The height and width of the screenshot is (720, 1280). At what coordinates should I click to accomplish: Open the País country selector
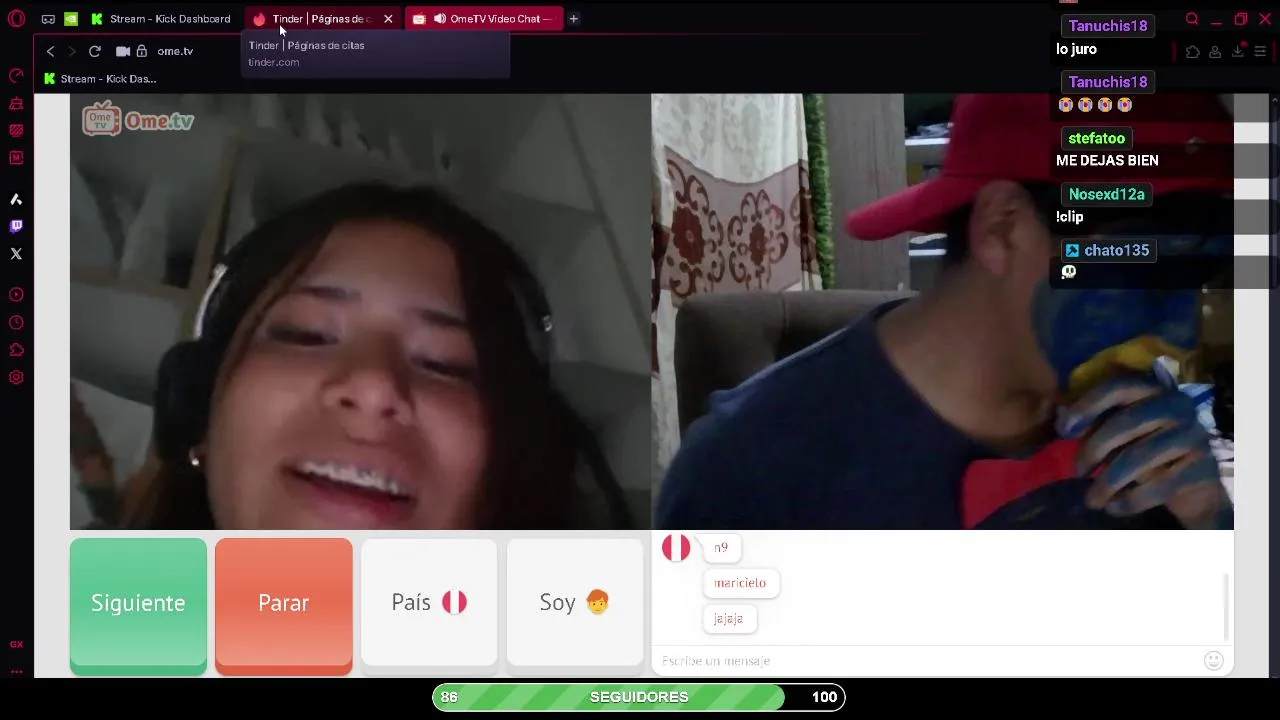pos(429,603)
